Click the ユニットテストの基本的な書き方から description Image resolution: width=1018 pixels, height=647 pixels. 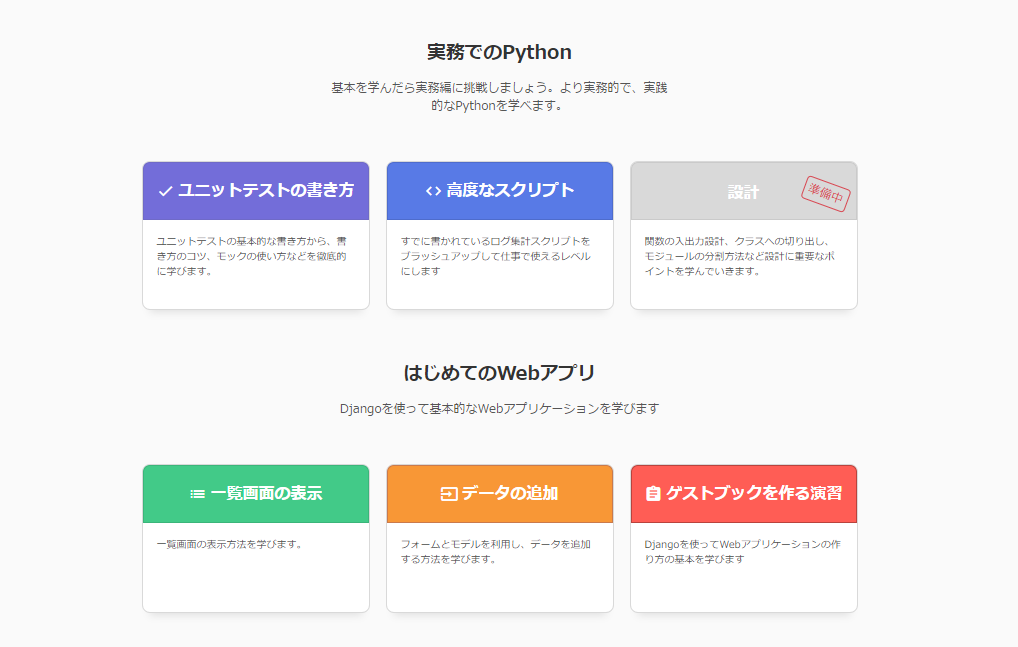252,256
